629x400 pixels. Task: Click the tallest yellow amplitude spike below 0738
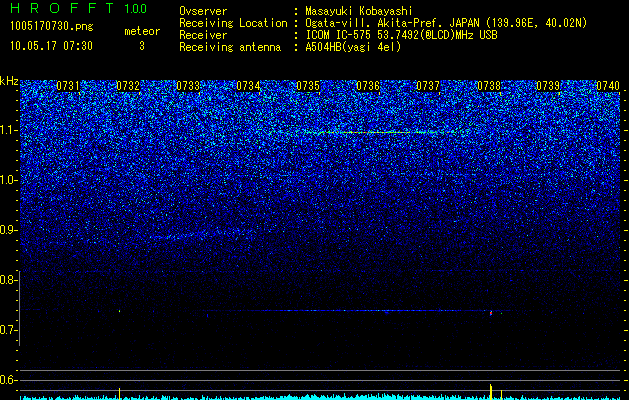[x=491, y=392]
